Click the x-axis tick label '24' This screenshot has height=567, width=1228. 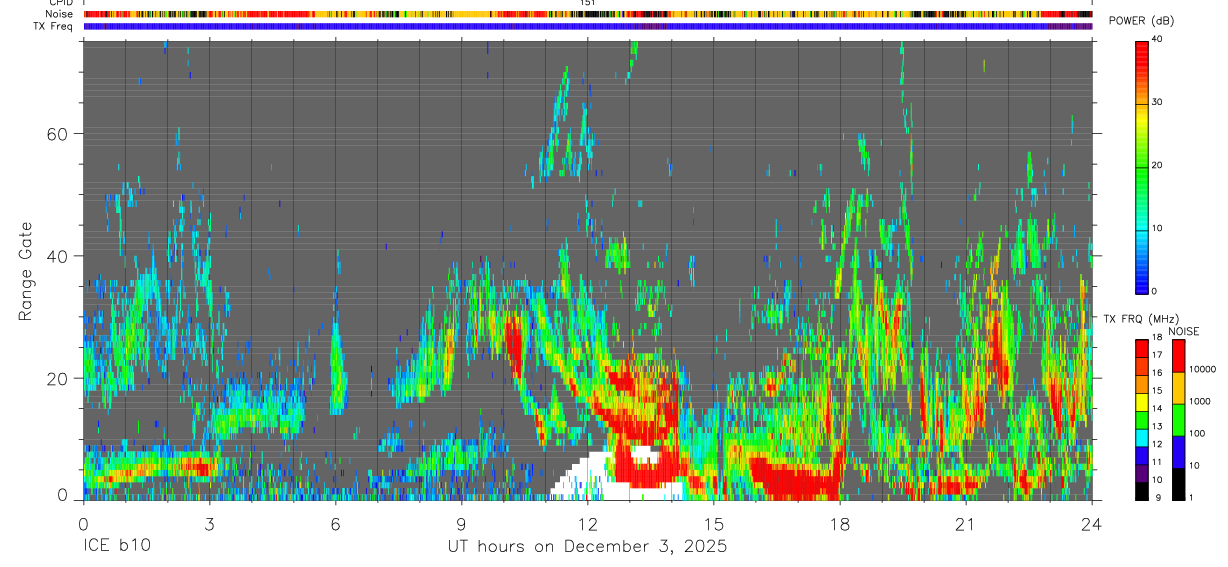[1091, 524]
